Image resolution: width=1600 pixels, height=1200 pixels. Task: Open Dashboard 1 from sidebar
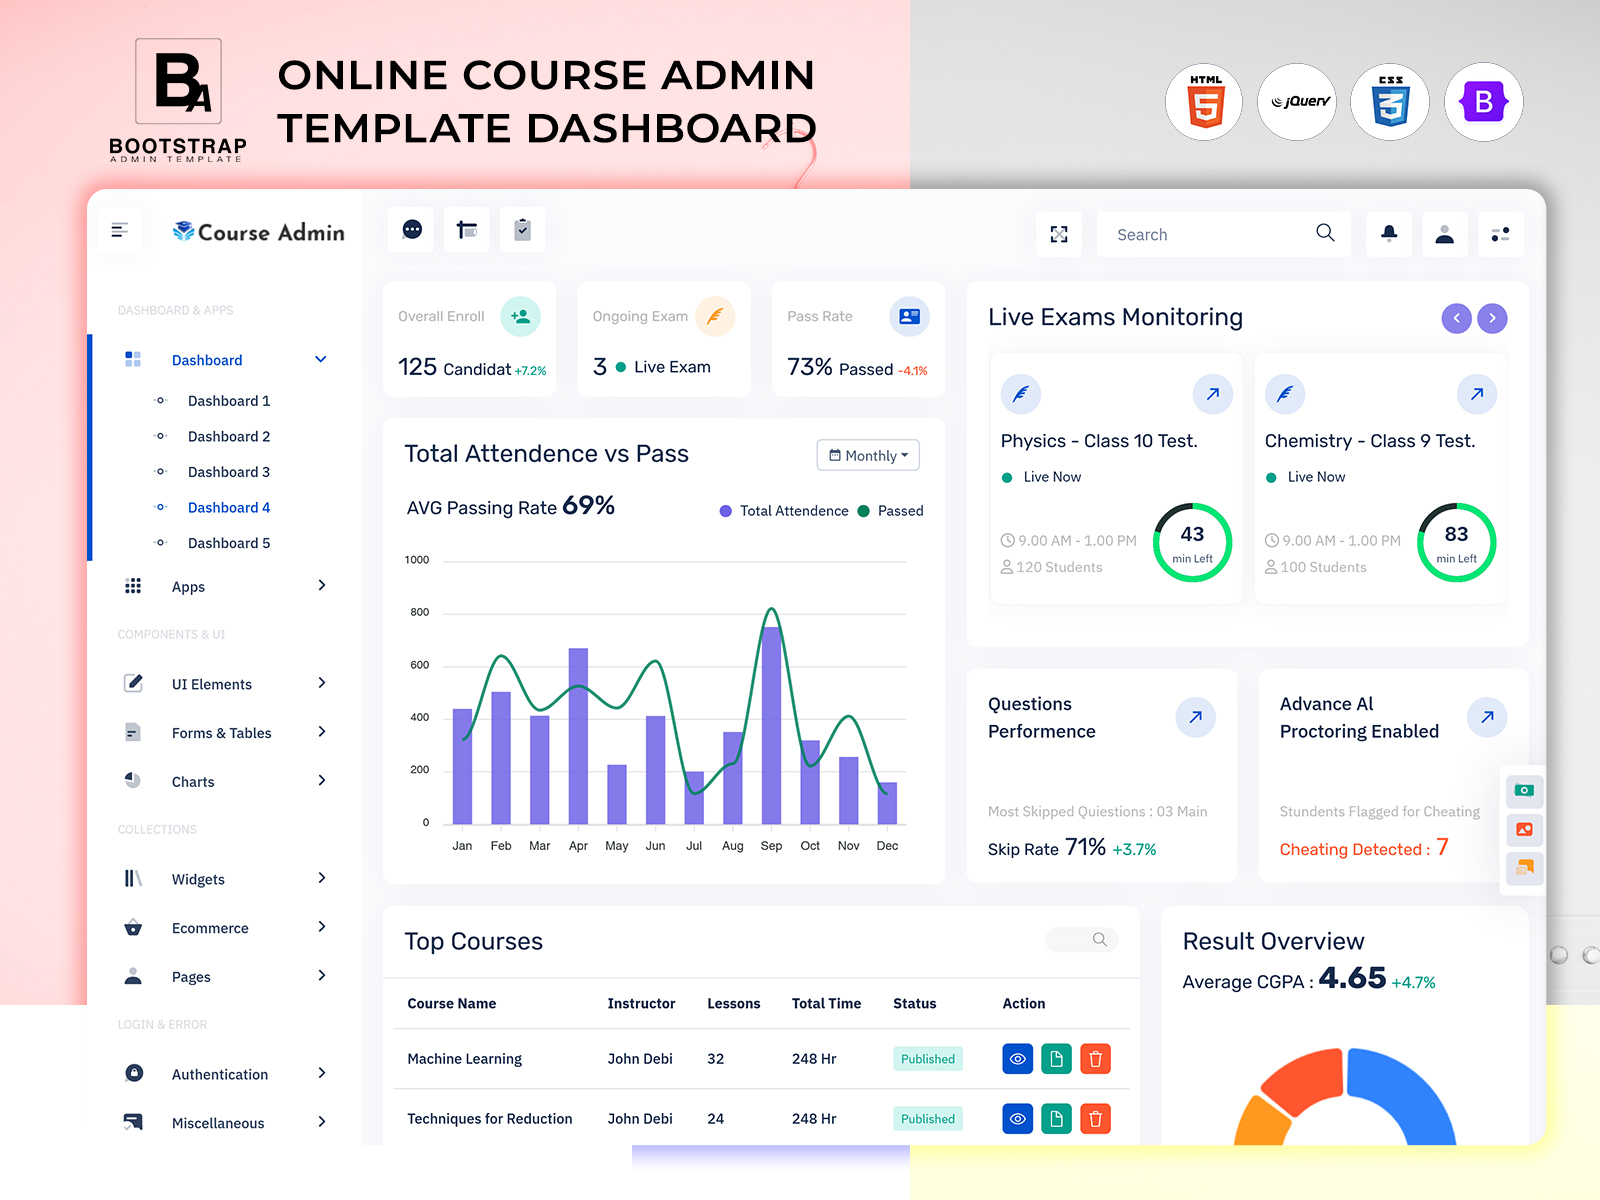(x=229, y=401)
